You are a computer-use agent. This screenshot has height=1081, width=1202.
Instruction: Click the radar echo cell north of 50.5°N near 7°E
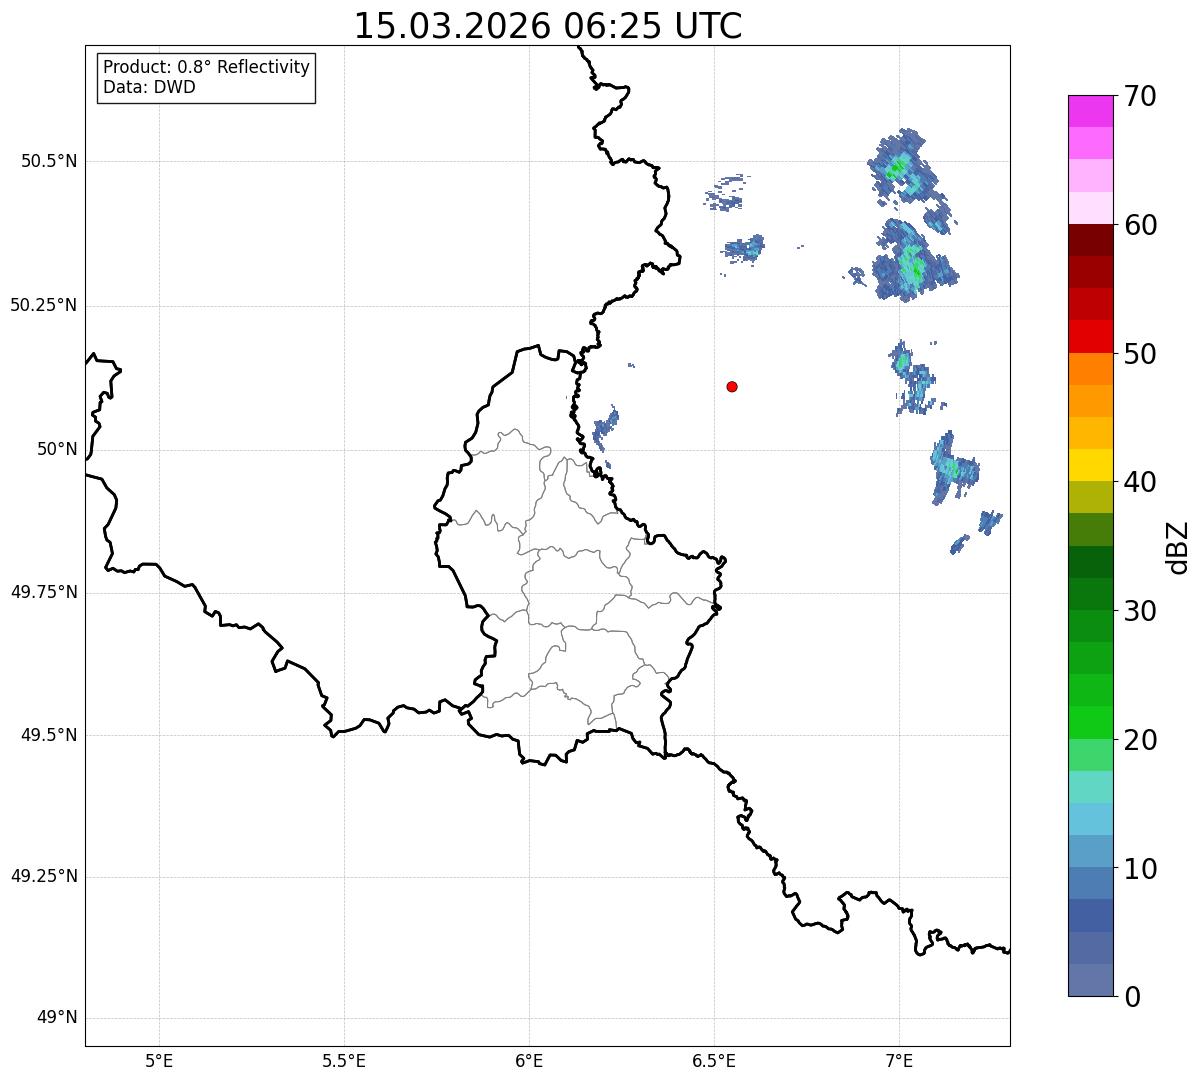pos(903,166)
